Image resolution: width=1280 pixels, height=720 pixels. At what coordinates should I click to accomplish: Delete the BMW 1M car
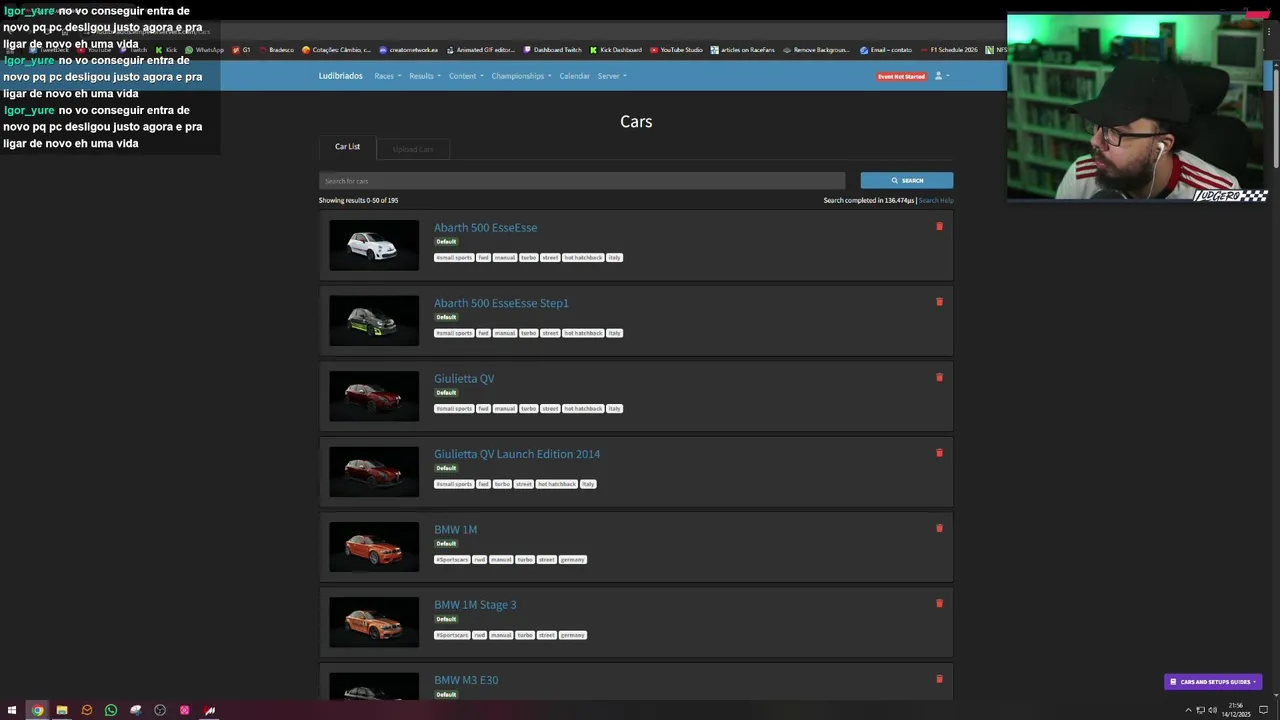[x=939, y=528]
